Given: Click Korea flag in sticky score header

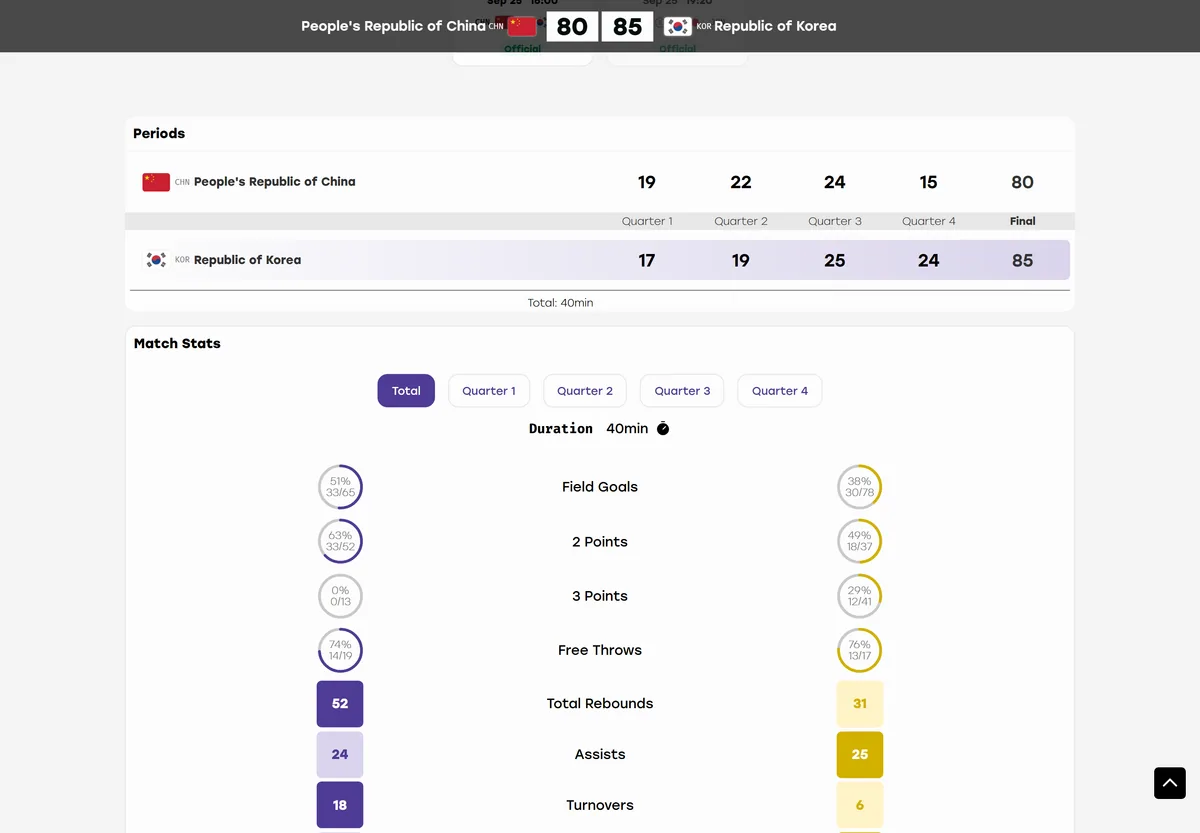Looking at the screenshot, I should [x=678, y=26].
